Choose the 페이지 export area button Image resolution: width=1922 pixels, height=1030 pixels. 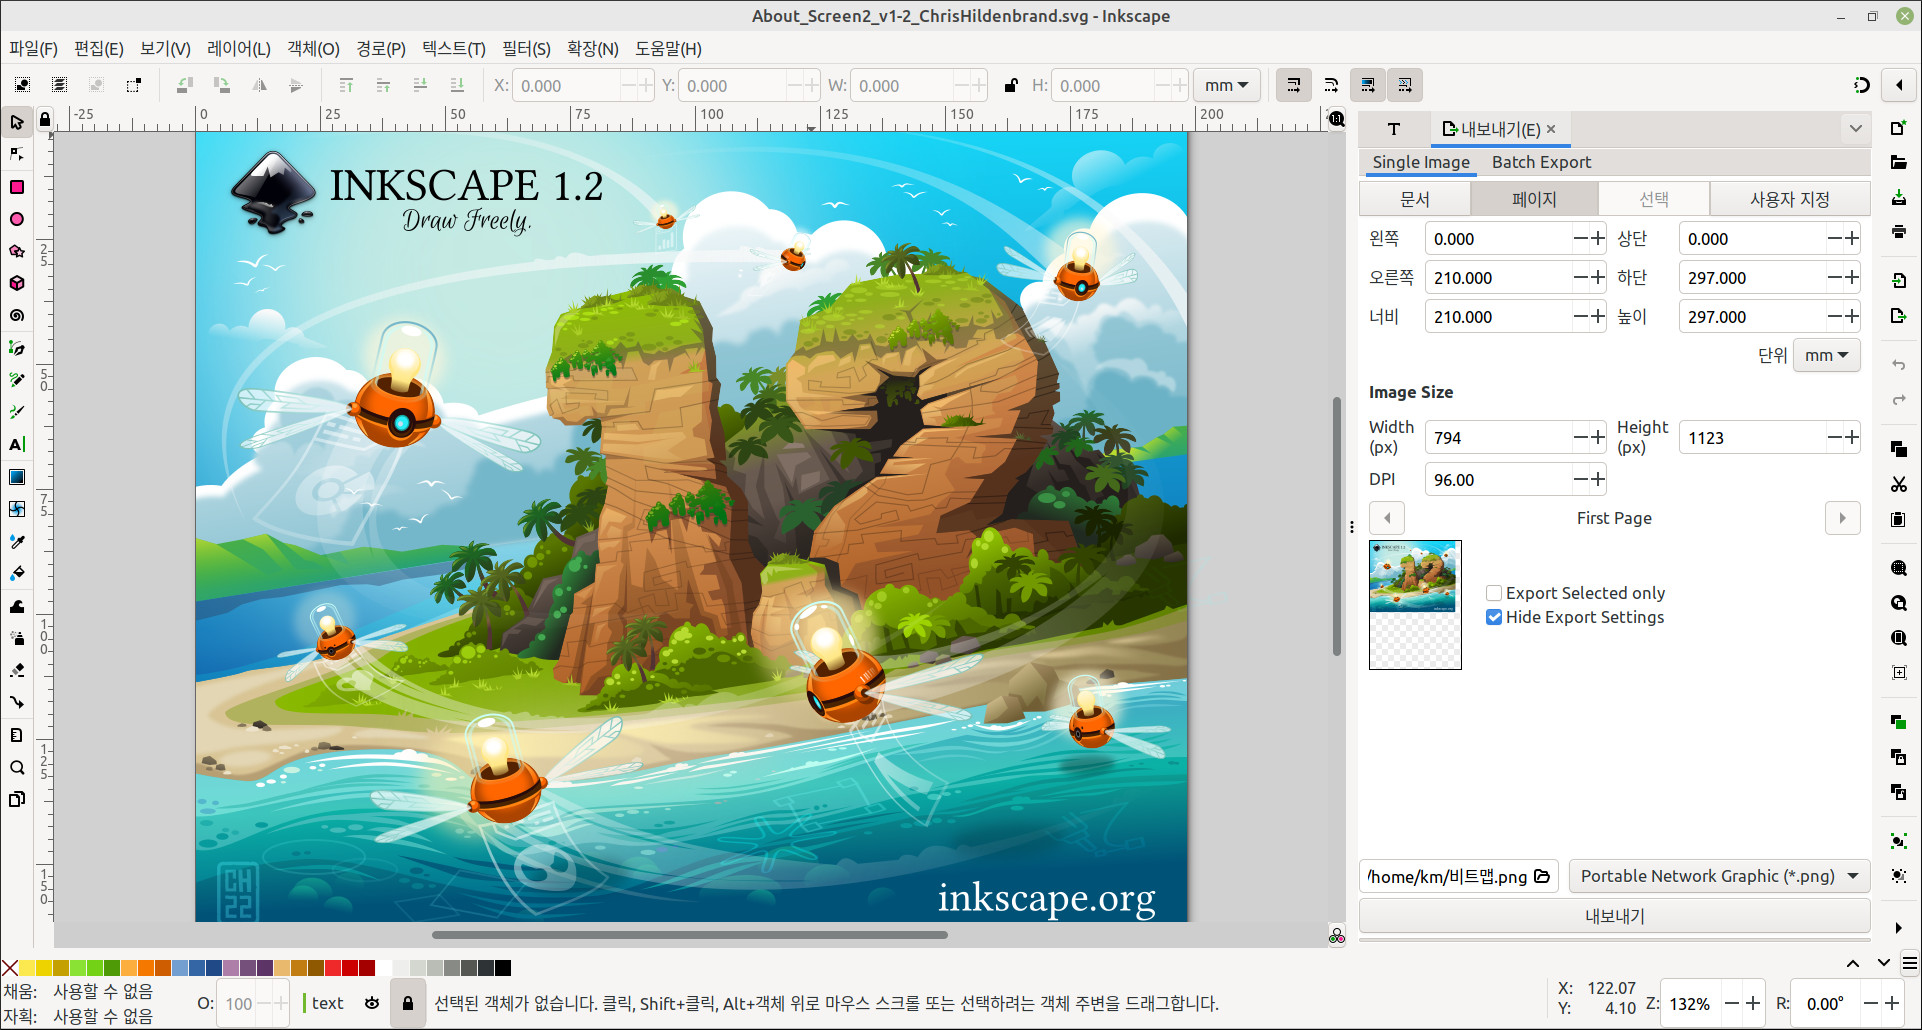pos(1534,199)
